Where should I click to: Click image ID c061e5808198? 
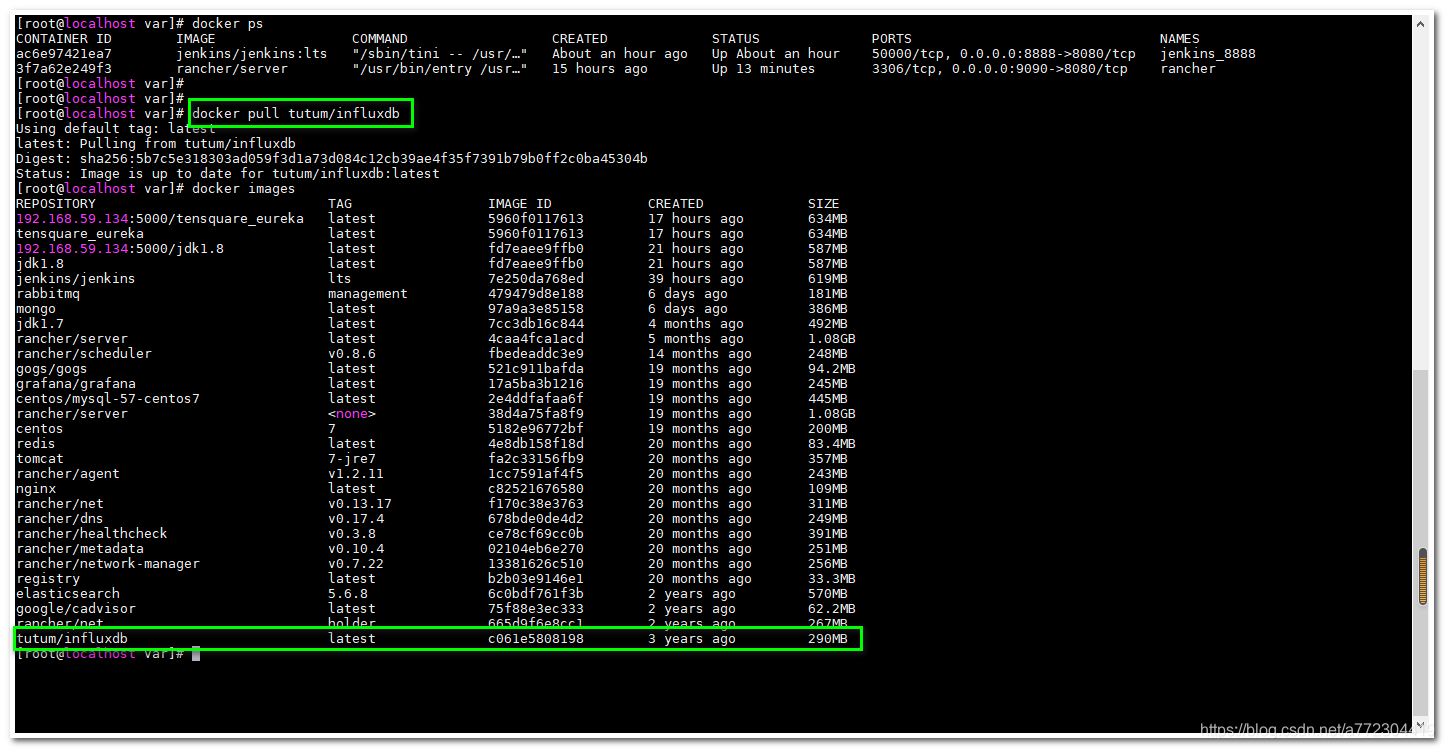pyautogui.click(x=536, y=639)
